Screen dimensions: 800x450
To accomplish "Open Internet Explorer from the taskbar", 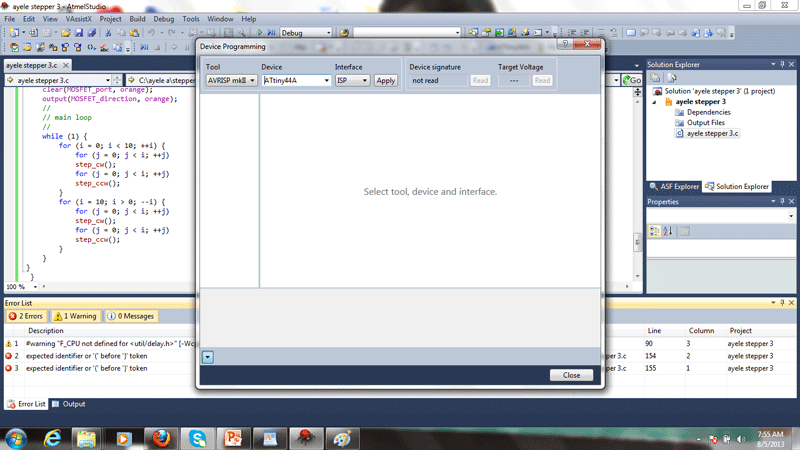I will tap(53, 438).
